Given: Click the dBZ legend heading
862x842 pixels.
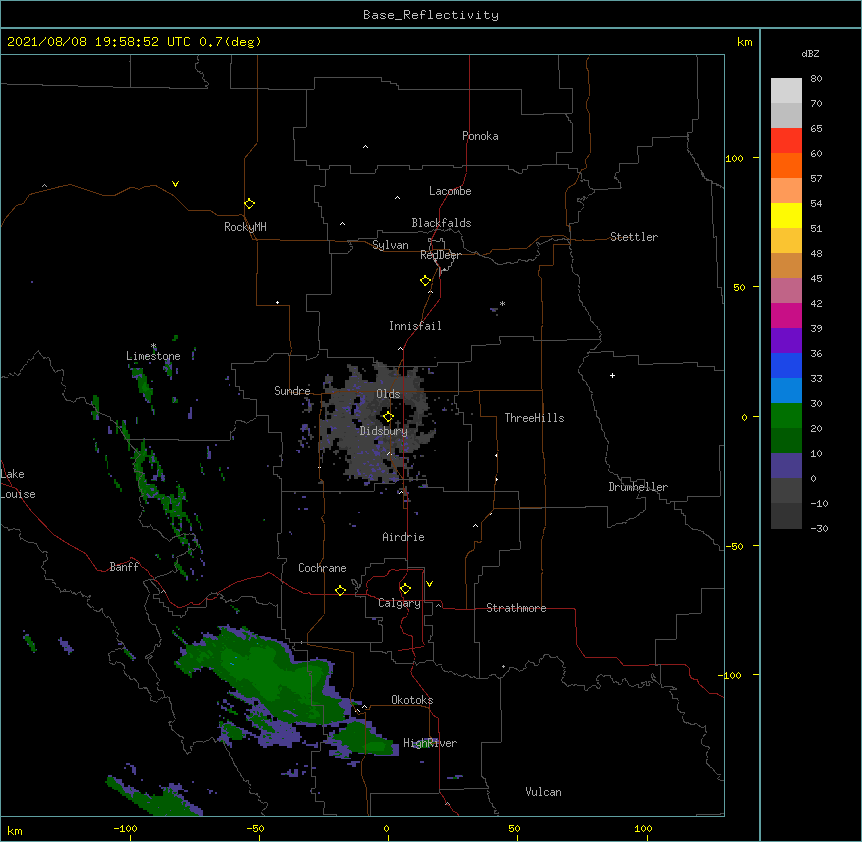Looking at the screenshot, I should [810, 53].
